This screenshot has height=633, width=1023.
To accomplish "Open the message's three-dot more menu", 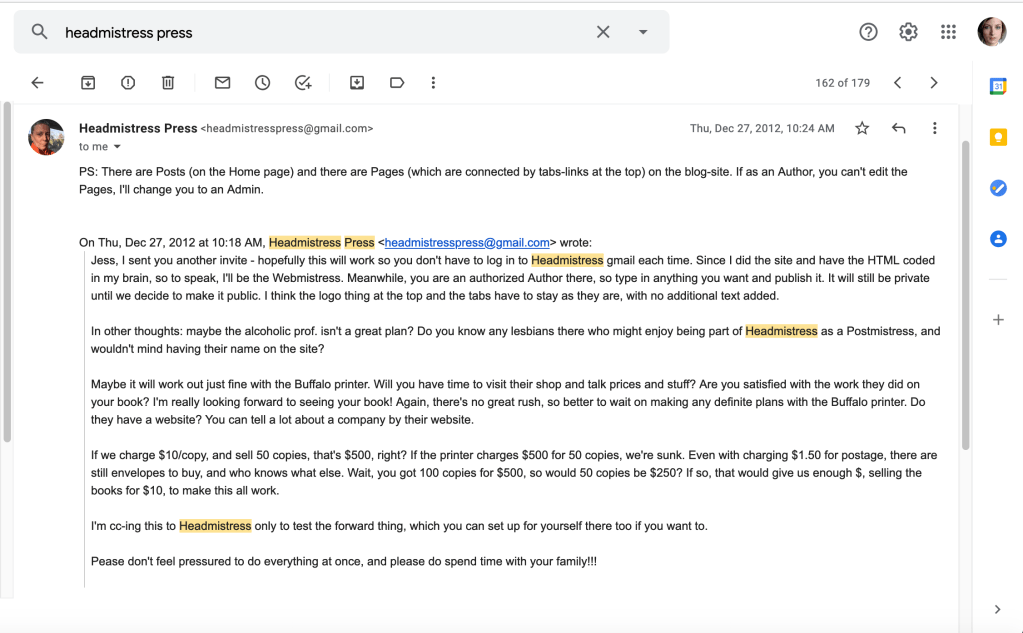I will pyautogui.click(x=934, y=128).
